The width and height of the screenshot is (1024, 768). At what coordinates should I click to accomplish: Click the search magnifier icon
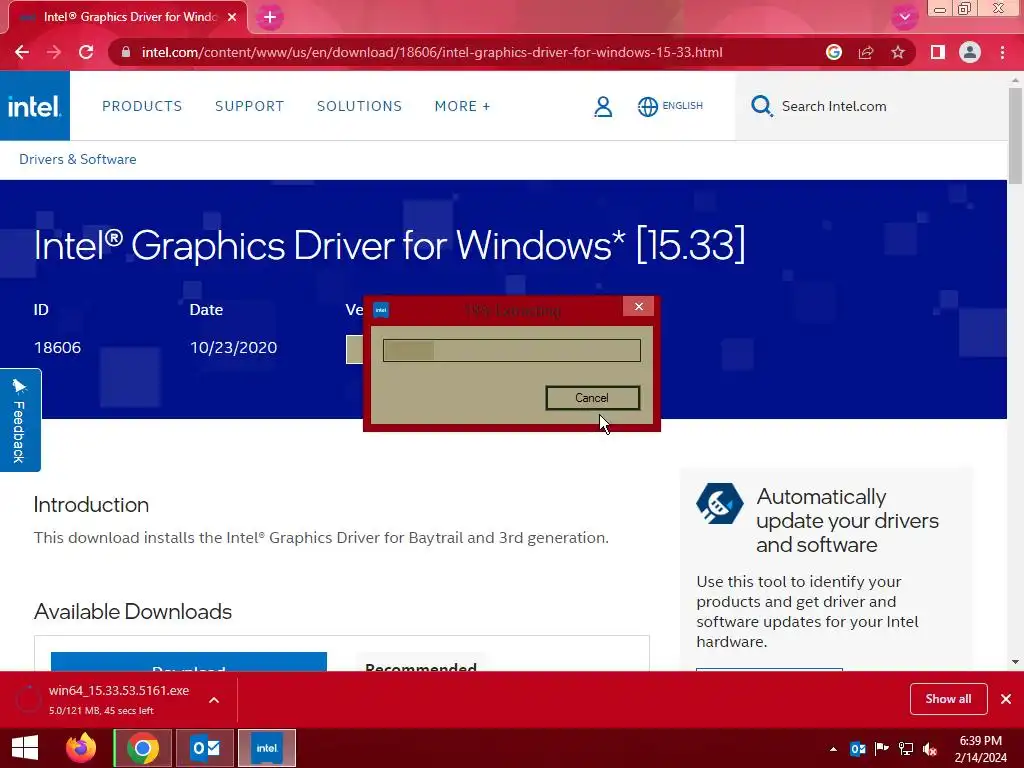point(761,106)
